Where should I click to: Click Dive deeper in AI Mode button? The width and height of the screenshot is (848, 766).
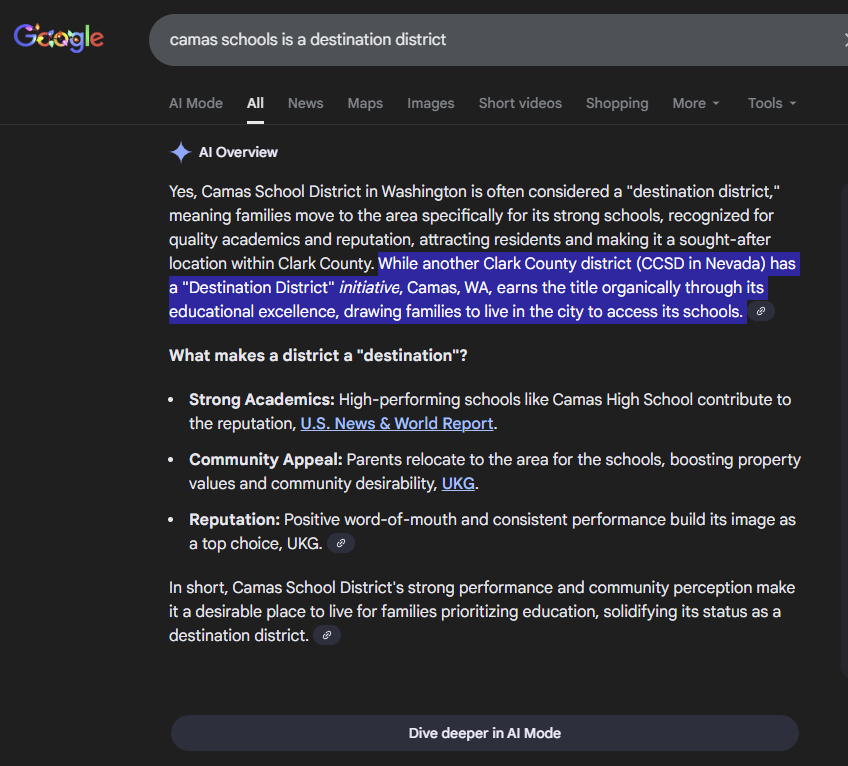(x=485, y=733)
